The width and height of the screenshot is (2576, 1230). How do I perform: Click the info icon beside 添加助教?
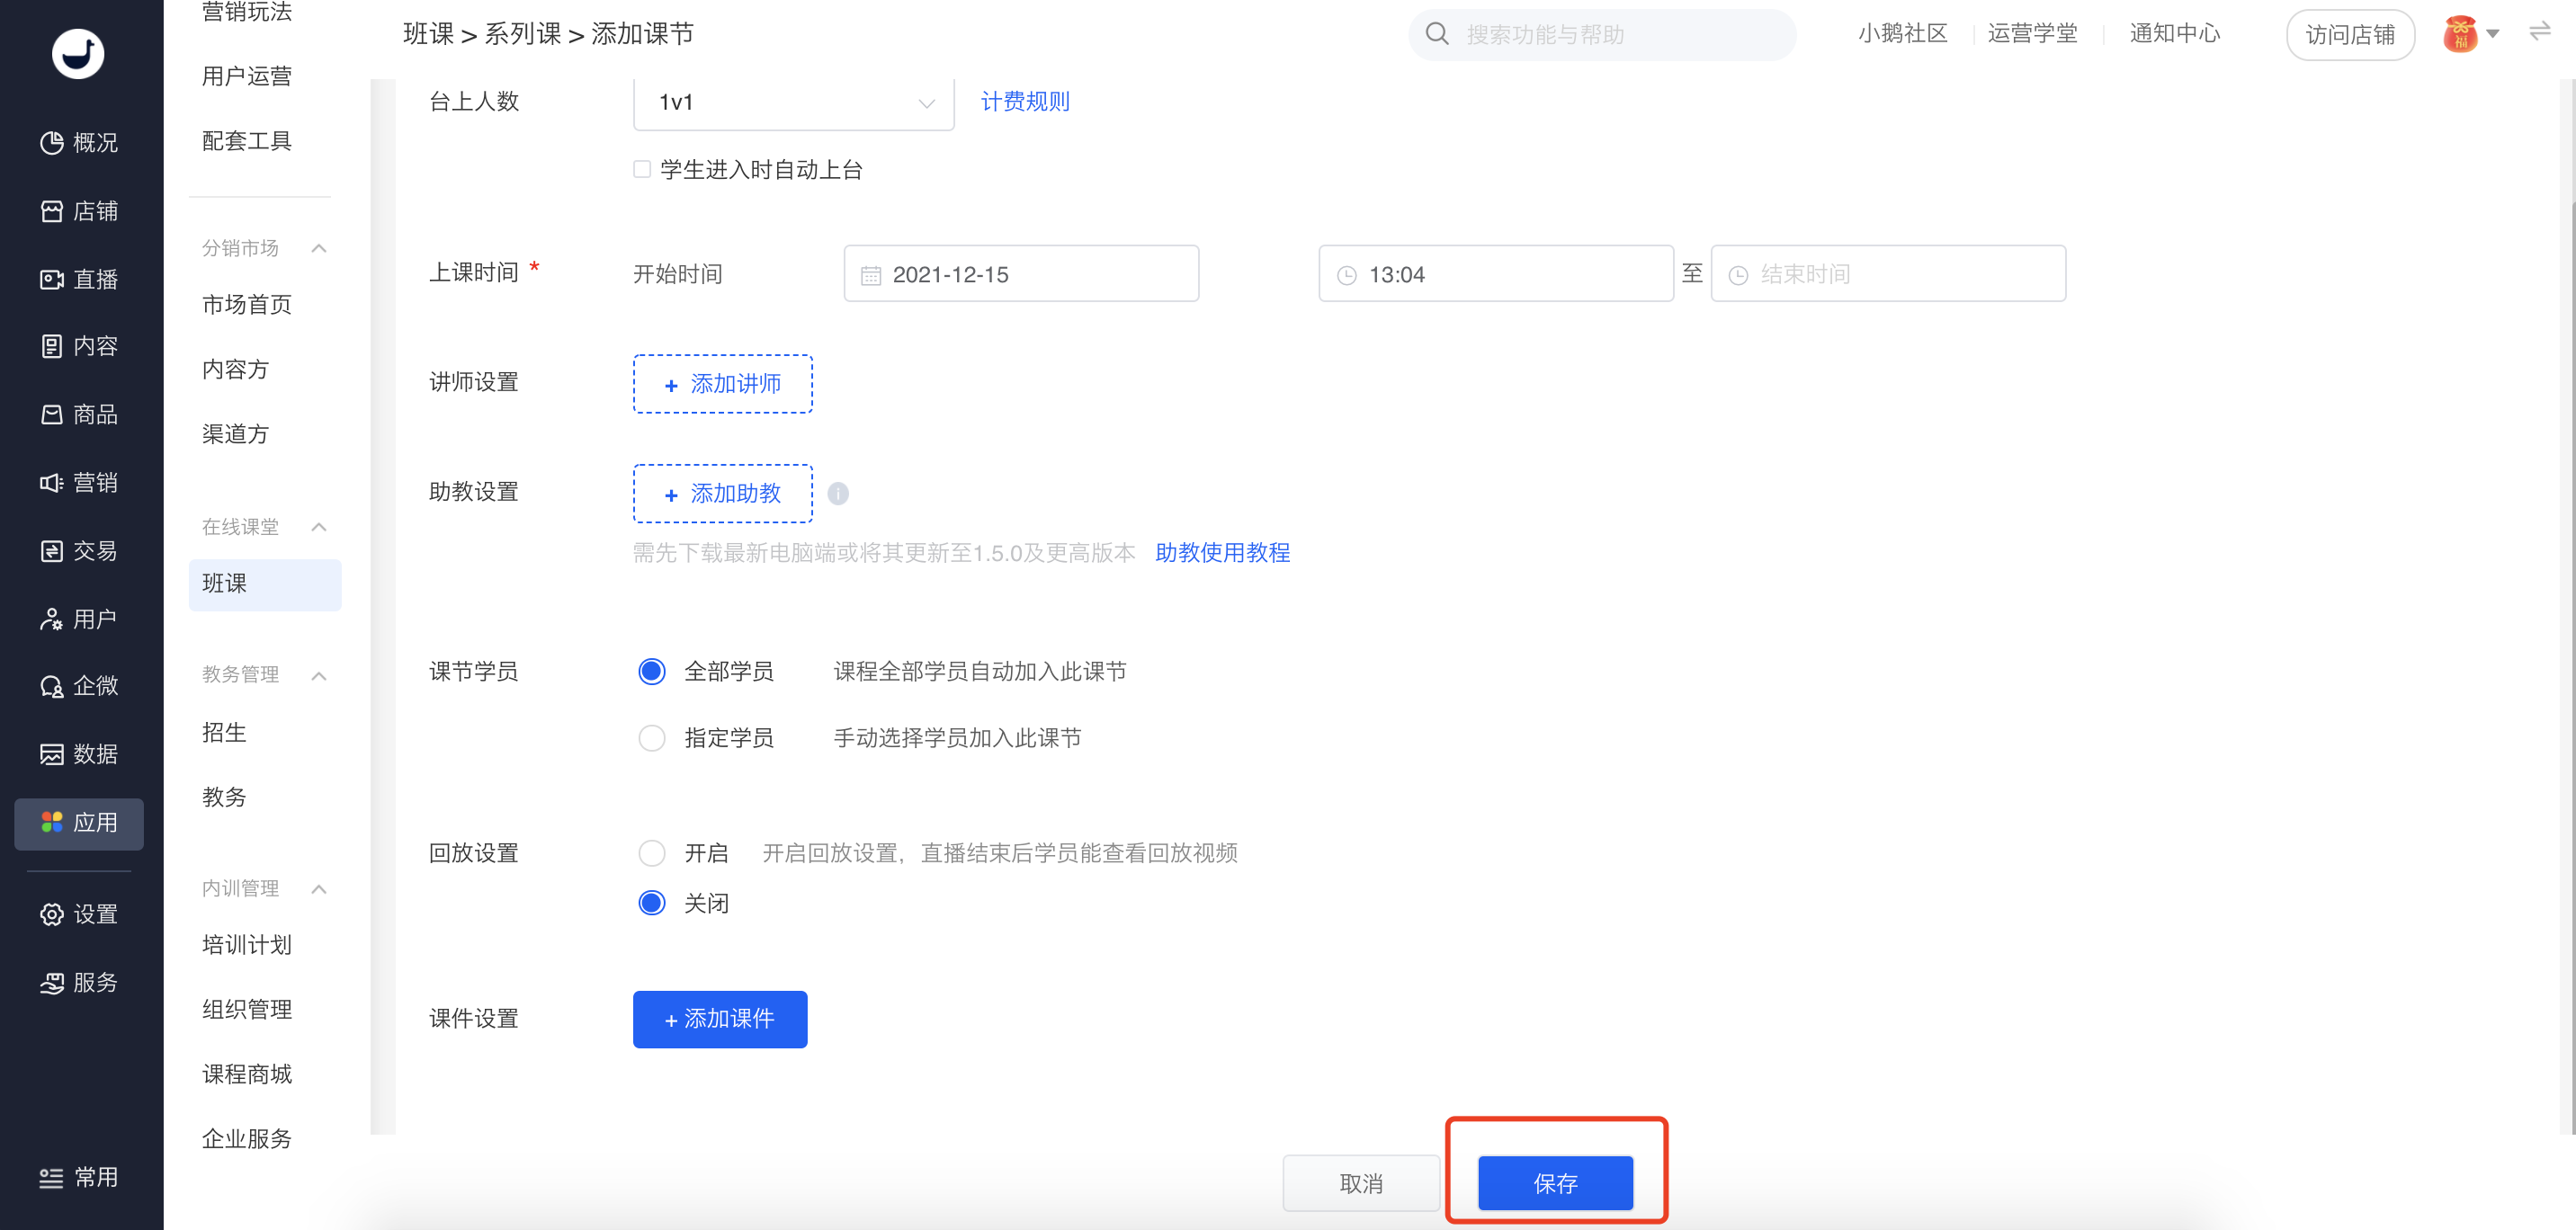[838, 494]
